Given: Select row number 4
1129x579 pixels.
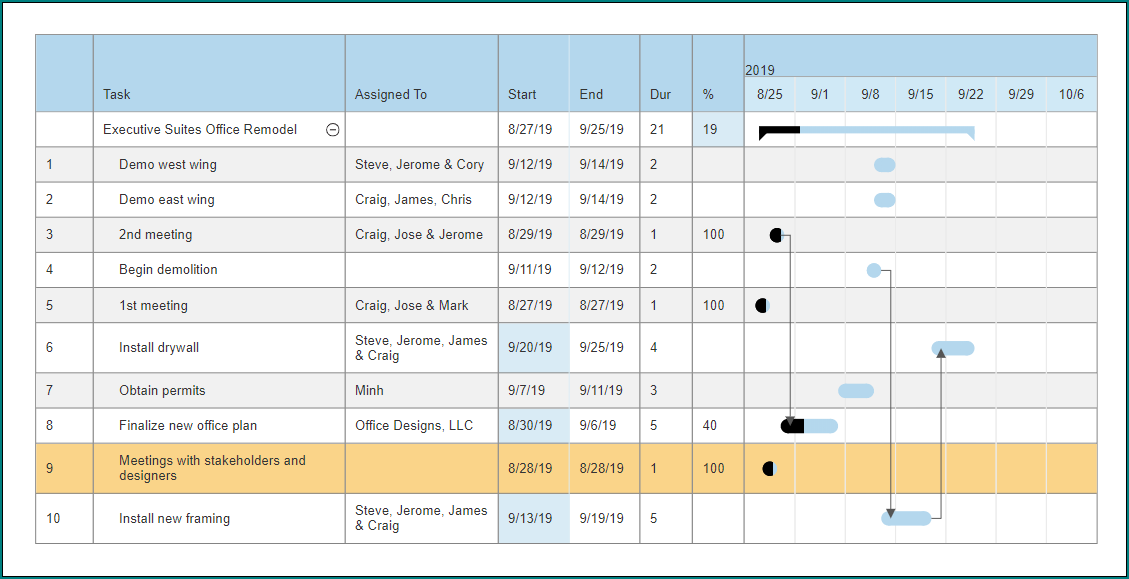Looking at the screenshot, I should coord(64,270).
